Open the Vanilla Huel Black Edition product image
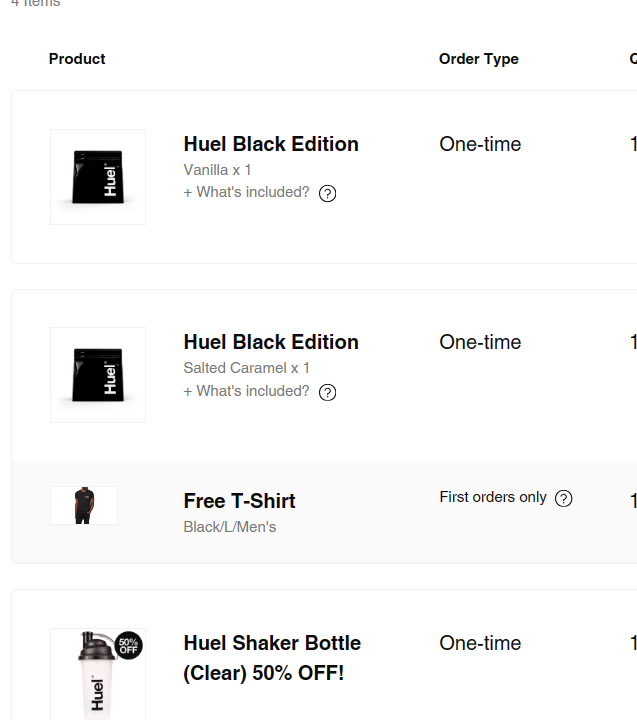 [x=98, y=177]
